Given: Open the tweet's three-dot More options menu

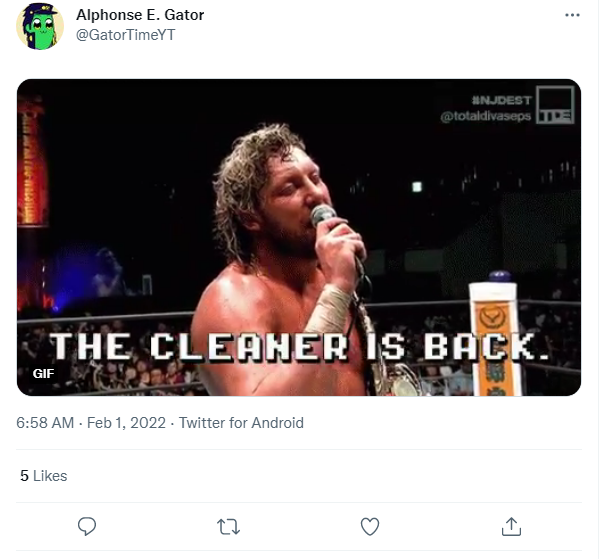Looking at the screenshot, I should coord(572,15).
